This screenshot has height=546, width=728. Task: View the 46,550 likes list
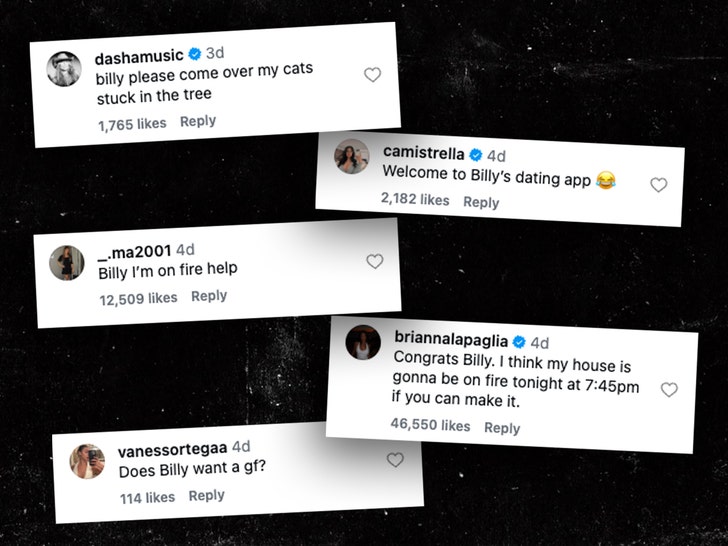pos(430,425)
